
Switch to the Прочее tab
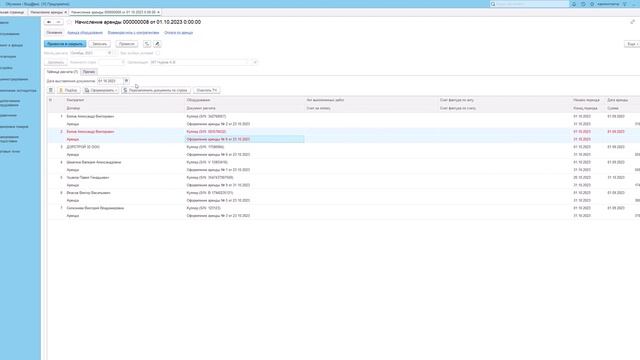click(x=89, y=72)
